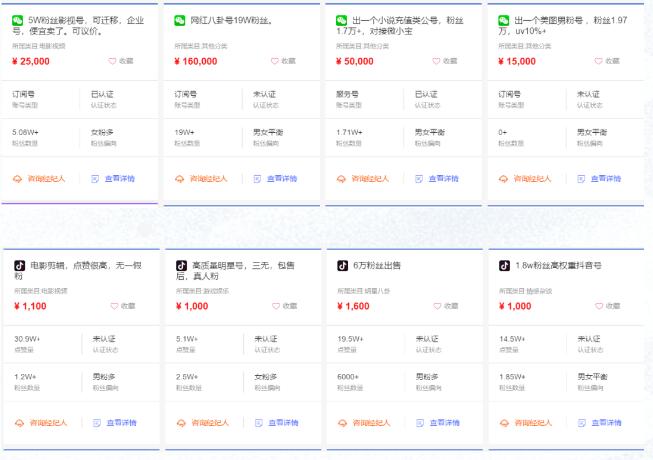Click consult agent headset icon on ¥25,000 card
The width and height of the screenshot is (653, 460).
pos(19,179)
